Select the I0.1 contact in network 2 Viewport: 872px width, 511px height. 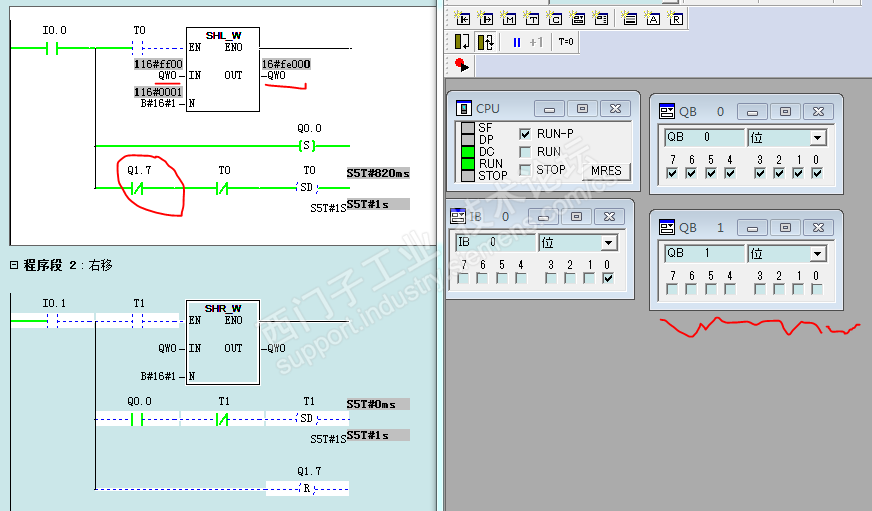(53, 321)
